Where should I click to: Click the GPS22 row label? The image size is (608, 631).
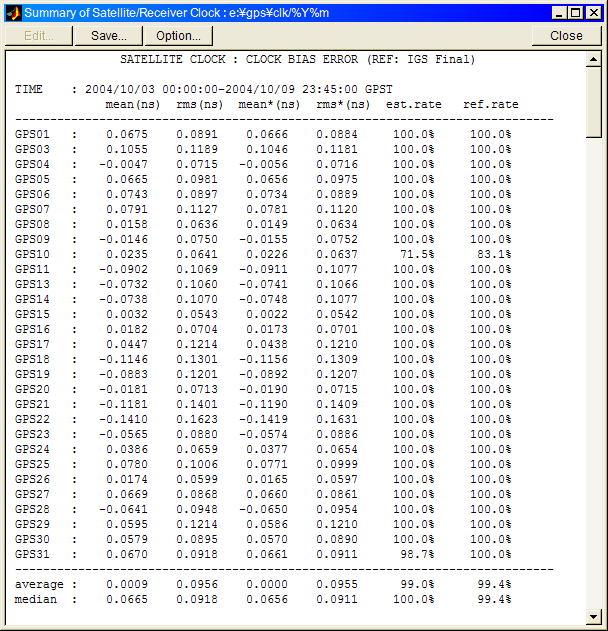coord(32,419)
